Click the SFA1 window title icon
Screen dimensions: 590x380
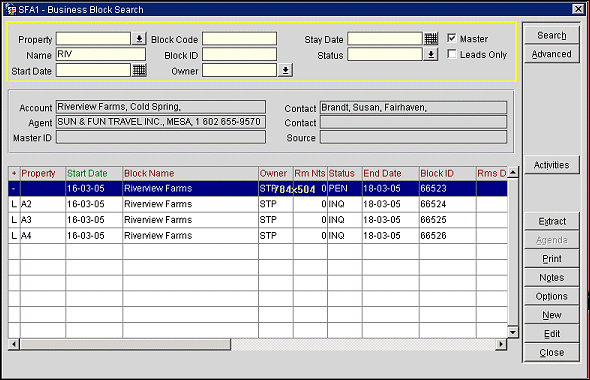point(10,9)
